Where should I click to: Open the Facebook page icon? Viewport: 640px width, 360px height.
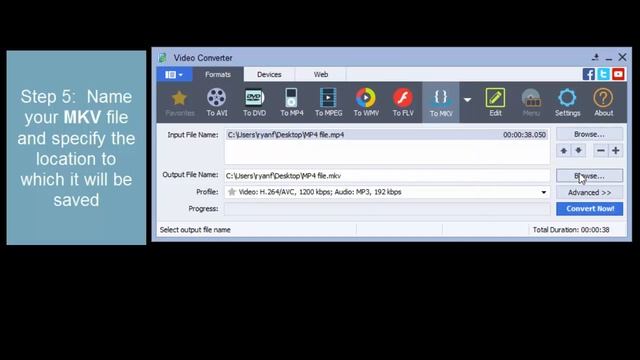[589, 74]
